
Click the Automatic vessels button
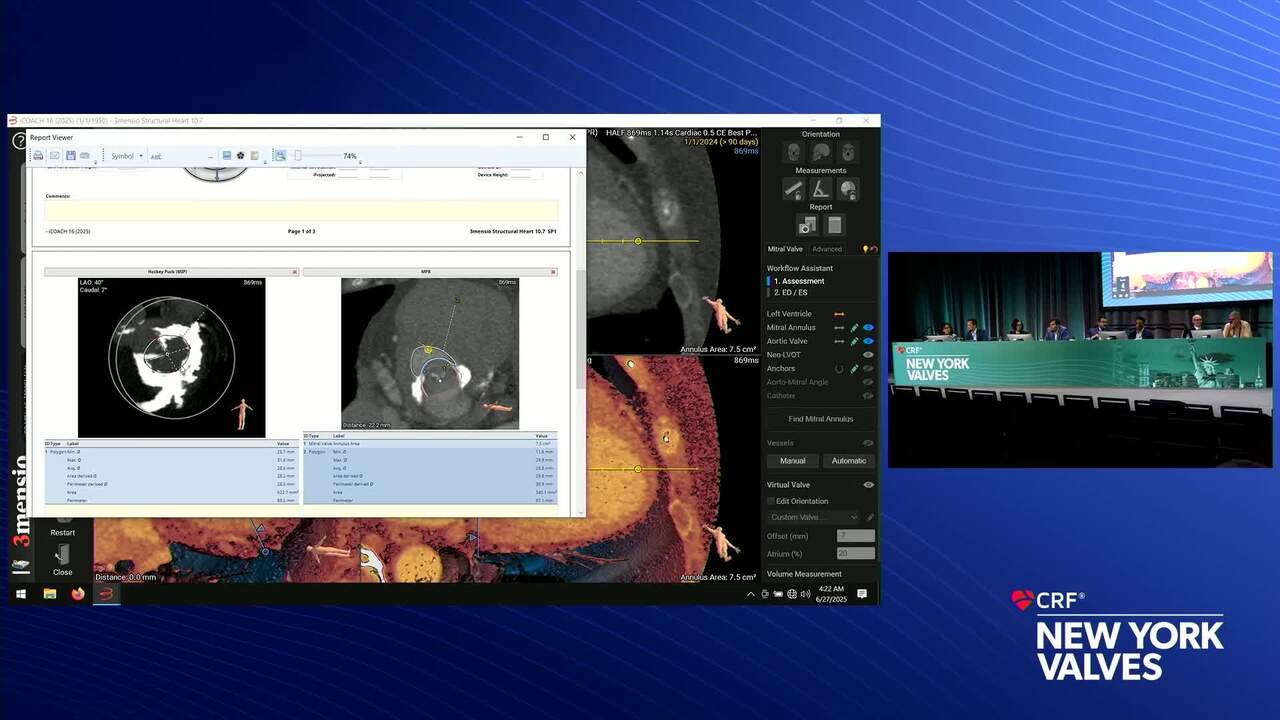pos(849,461)
